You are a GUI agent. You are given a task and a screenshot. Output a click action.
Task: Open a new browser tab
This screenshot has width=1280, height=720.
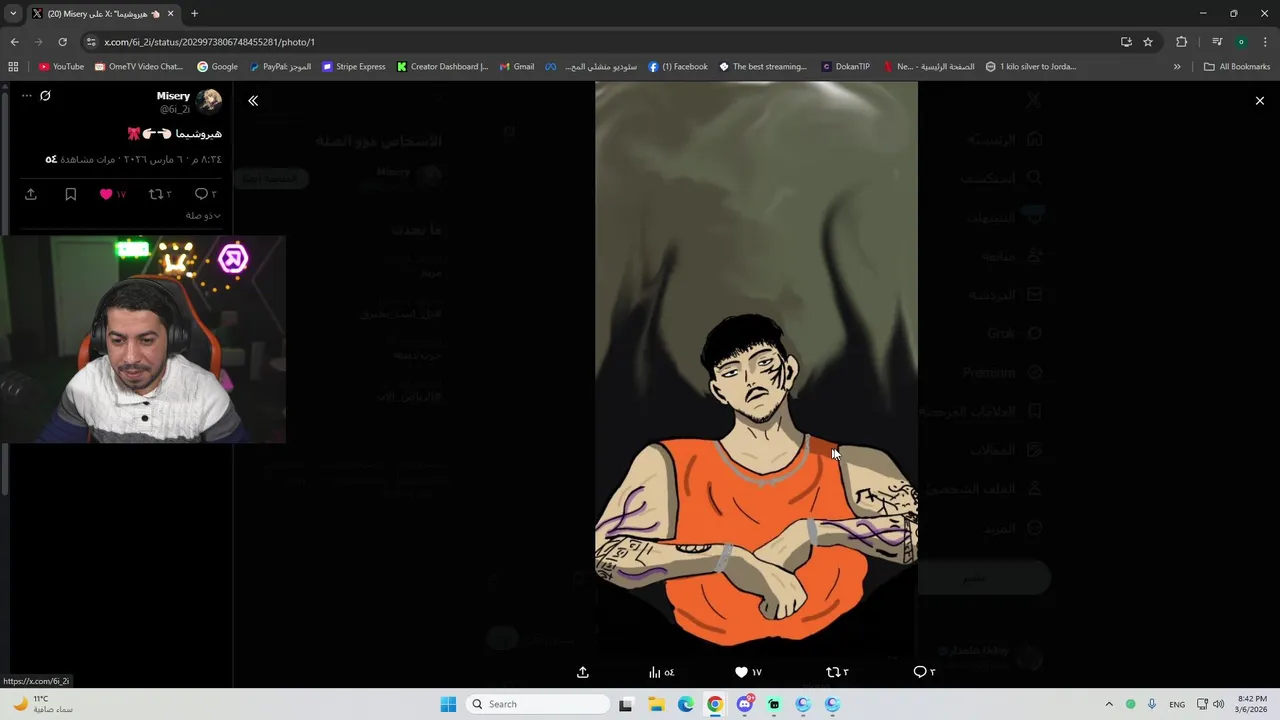(x=194, y=14)
